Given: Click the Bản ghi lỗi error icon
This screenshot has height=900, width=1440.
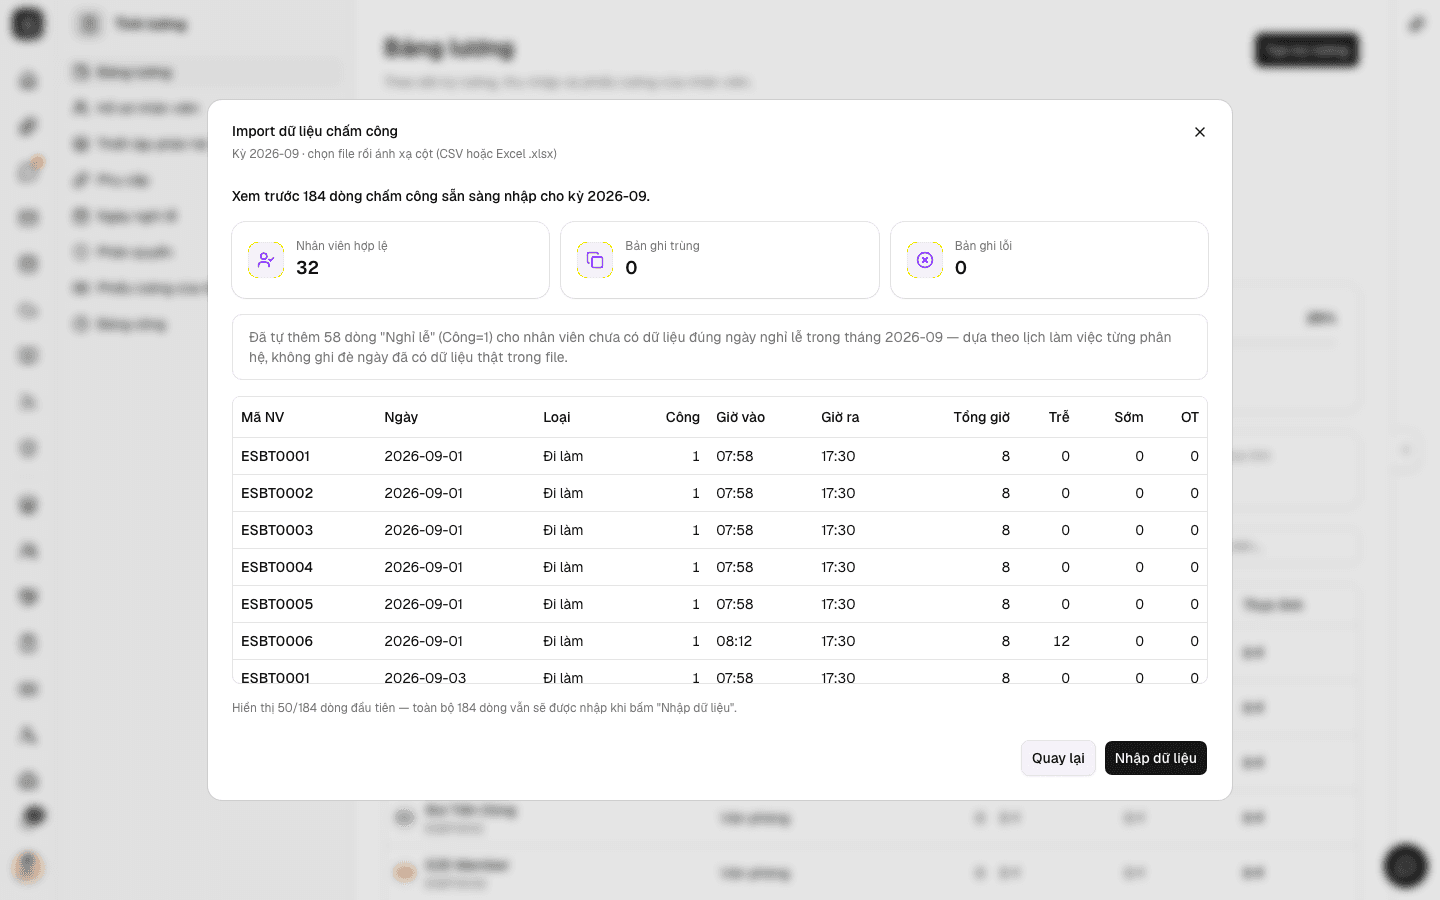Looking at the screenshot, I should point(925,260).
